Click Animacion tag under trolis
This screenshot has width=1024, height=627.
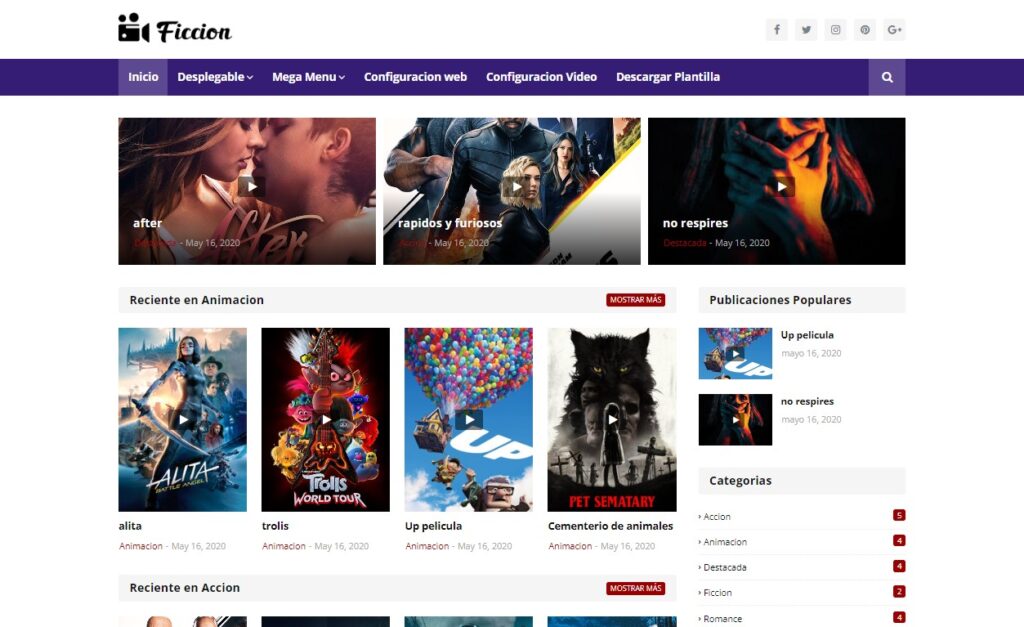tap(283, 546)
